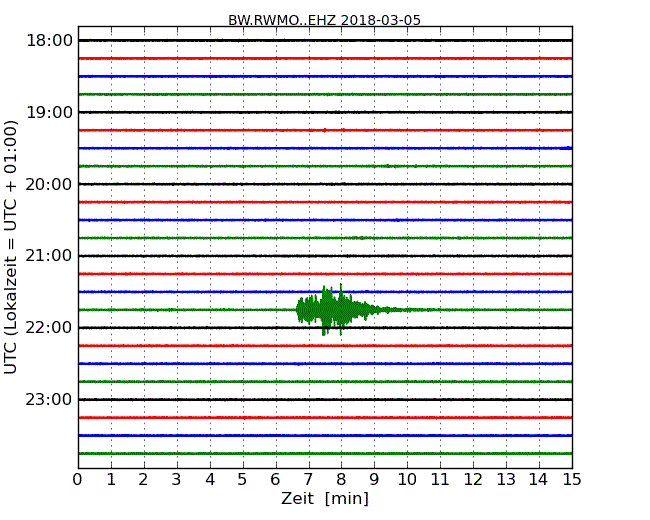Image resolution: width=650 pixels, height=520 pixels.
Task: Click x-axis tick label 14
Action: point(538,480)
